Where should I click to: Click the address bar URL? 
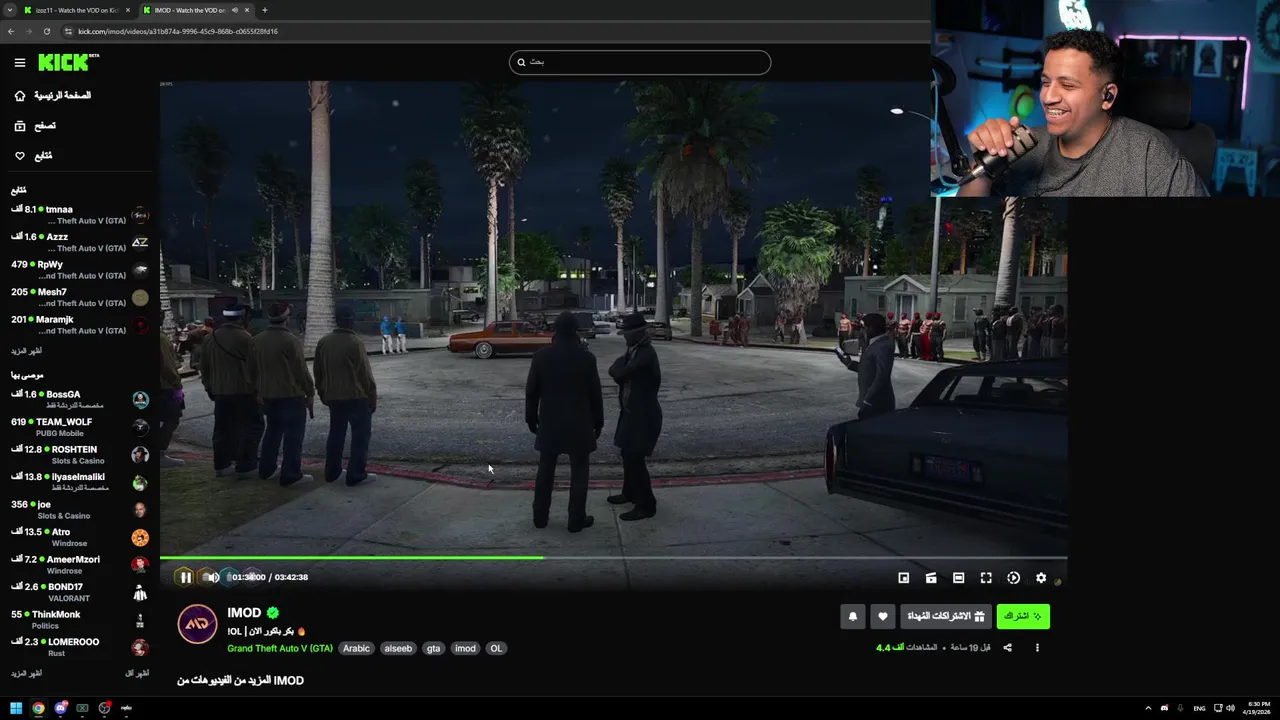click(178, 31)
